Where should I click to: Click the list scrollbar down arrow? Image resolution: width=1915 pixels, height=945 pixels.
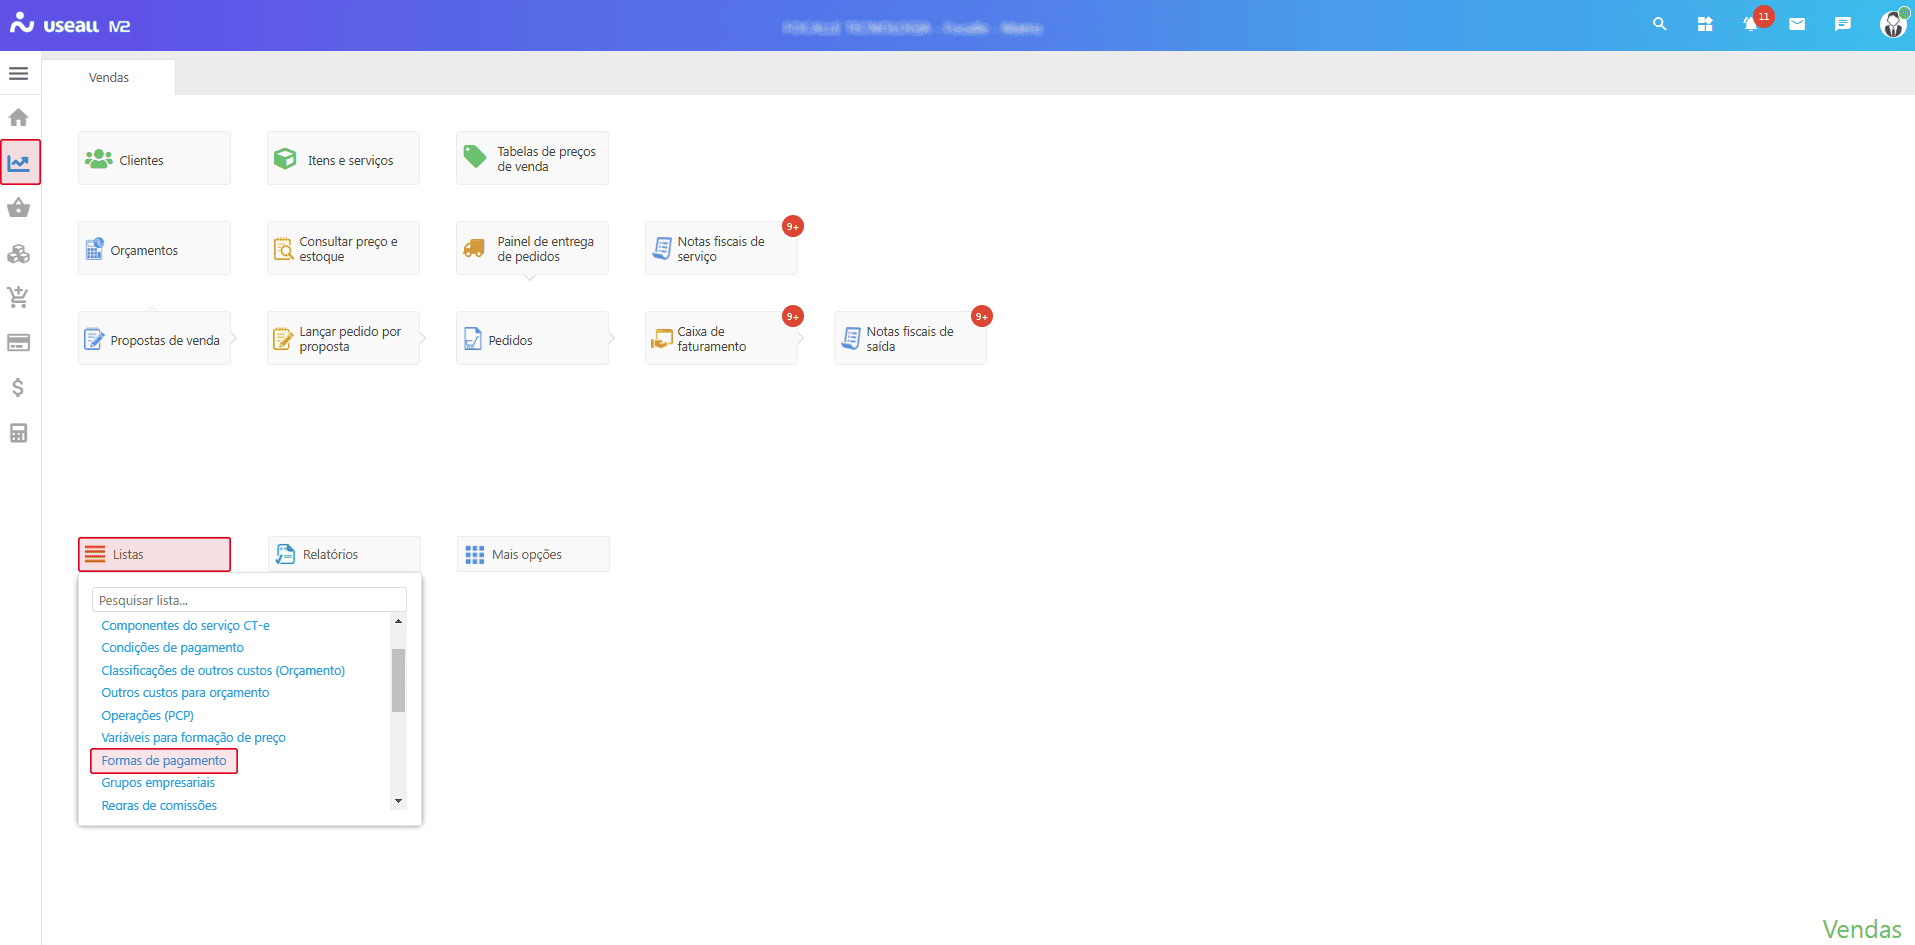398,801
